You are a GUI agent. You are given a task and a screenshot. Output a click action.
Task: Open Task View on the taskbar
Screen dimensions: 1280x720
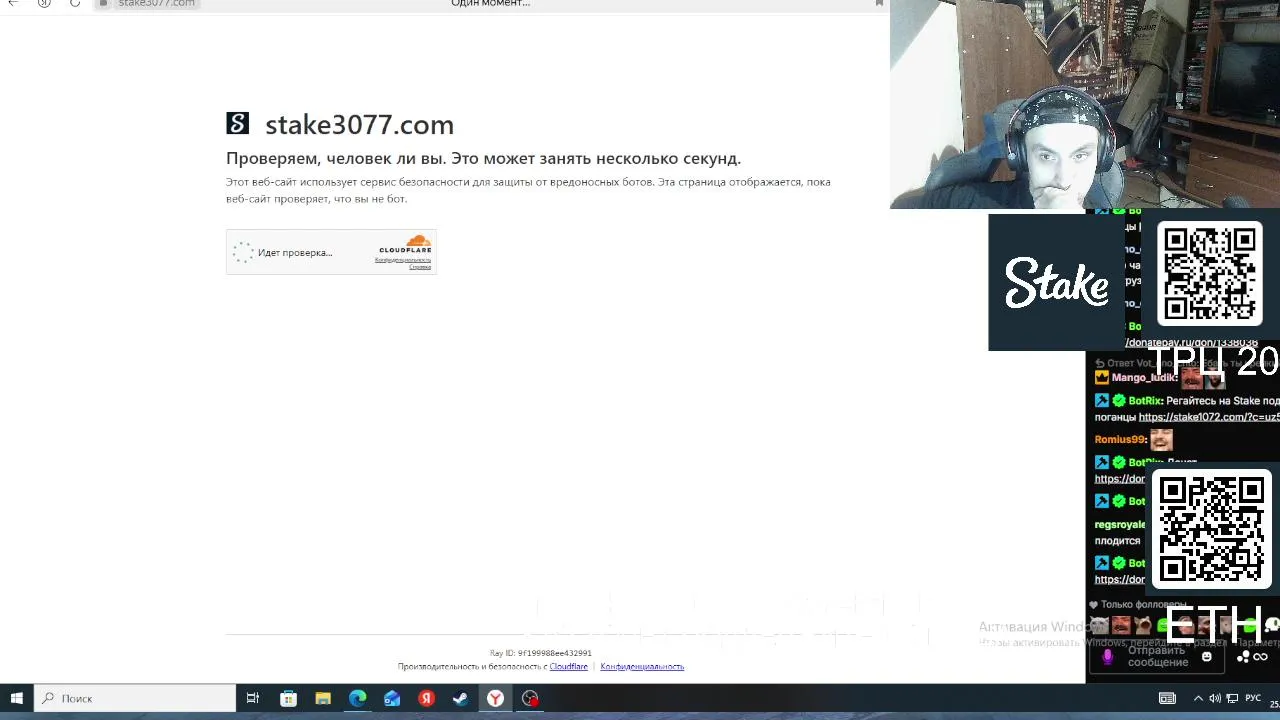253,698
